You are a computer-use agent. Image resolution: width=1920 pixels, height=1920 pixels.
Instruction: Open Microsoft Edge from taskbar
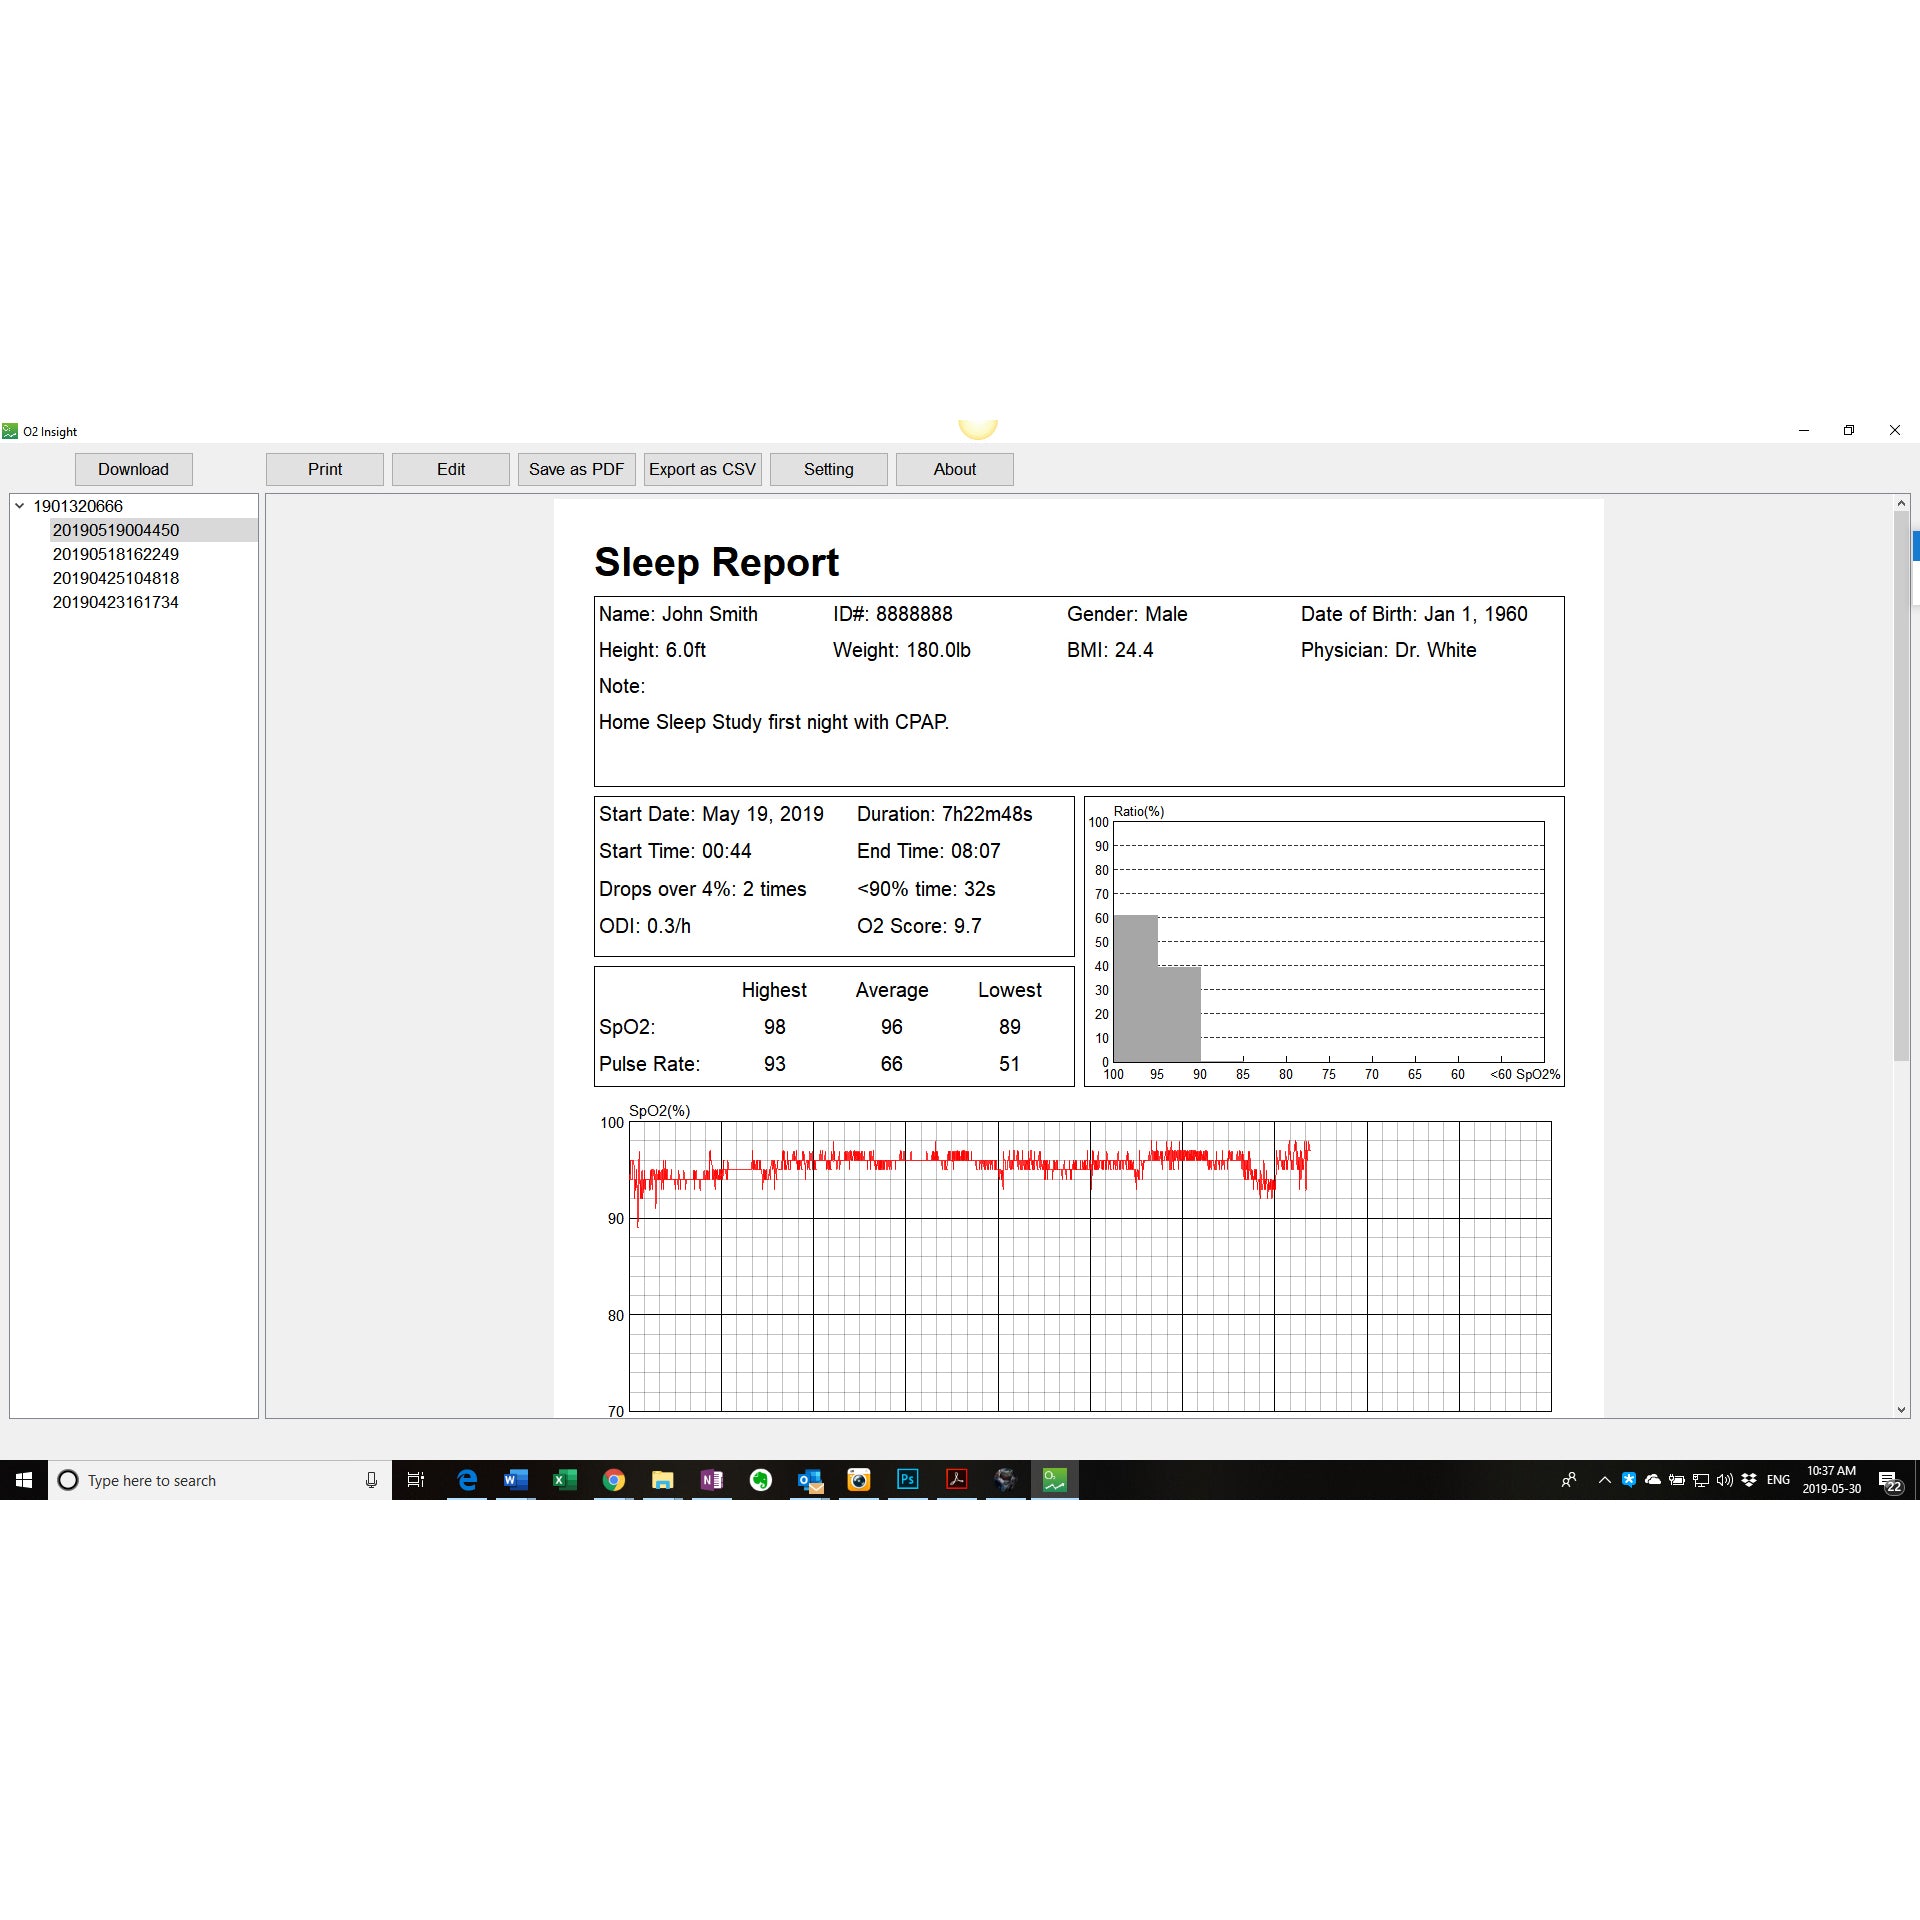[x=466, y=1477]
